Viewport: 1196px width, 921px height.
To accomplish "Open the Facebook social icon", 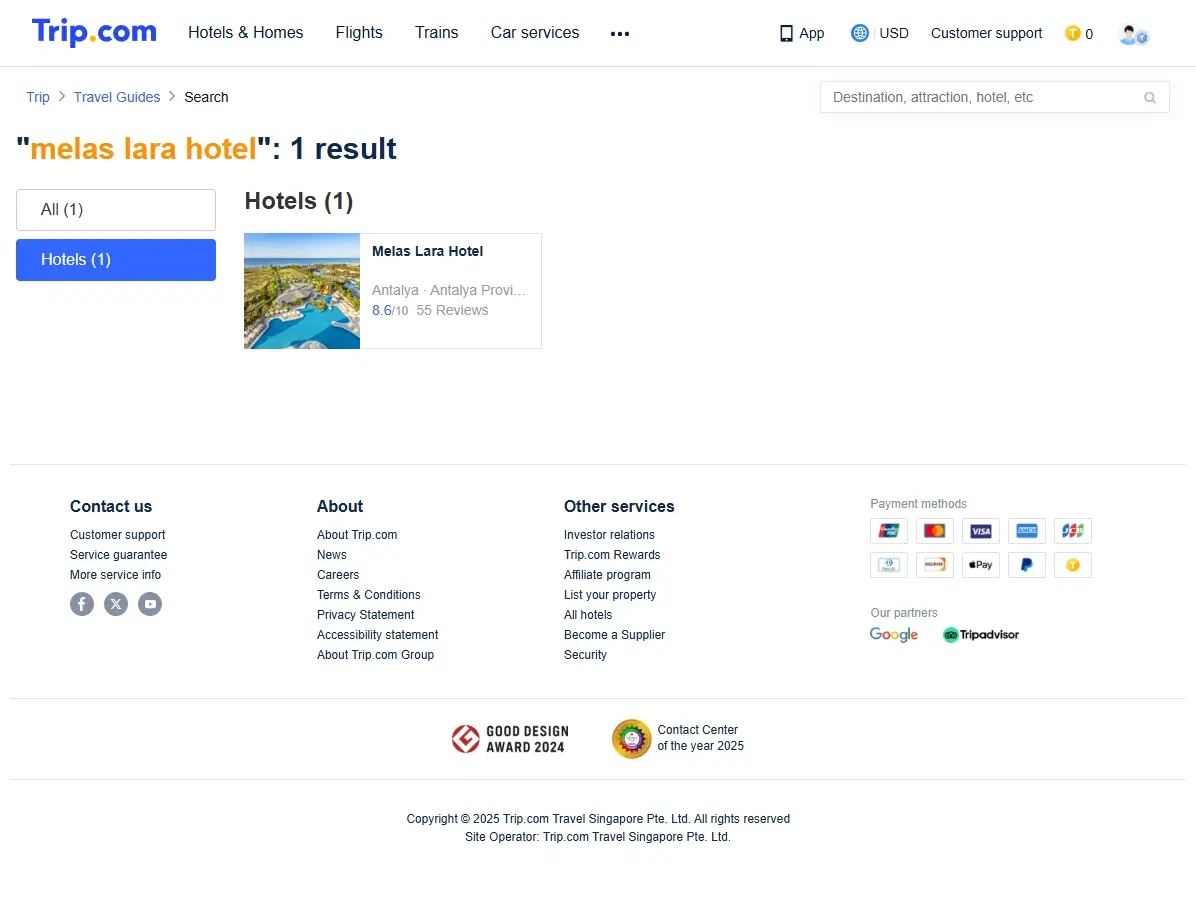I will 82,604.
